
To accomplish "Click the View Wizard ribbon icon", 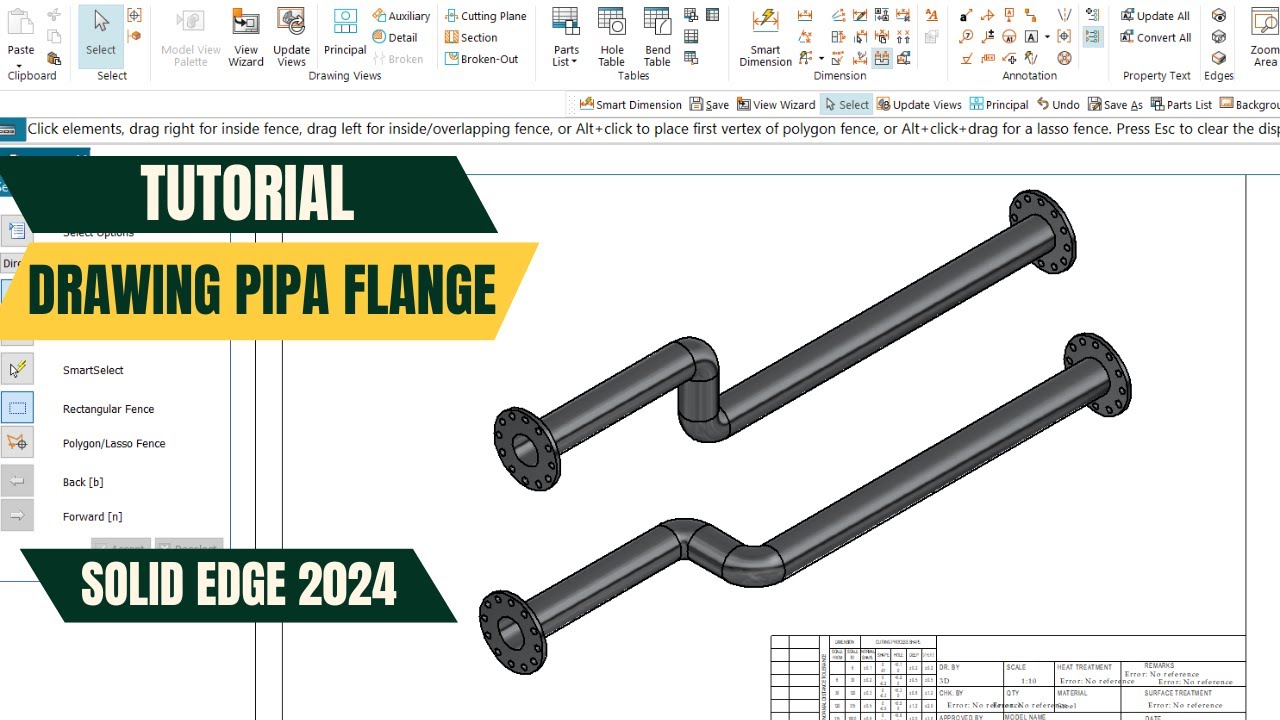I will point(245,38).
